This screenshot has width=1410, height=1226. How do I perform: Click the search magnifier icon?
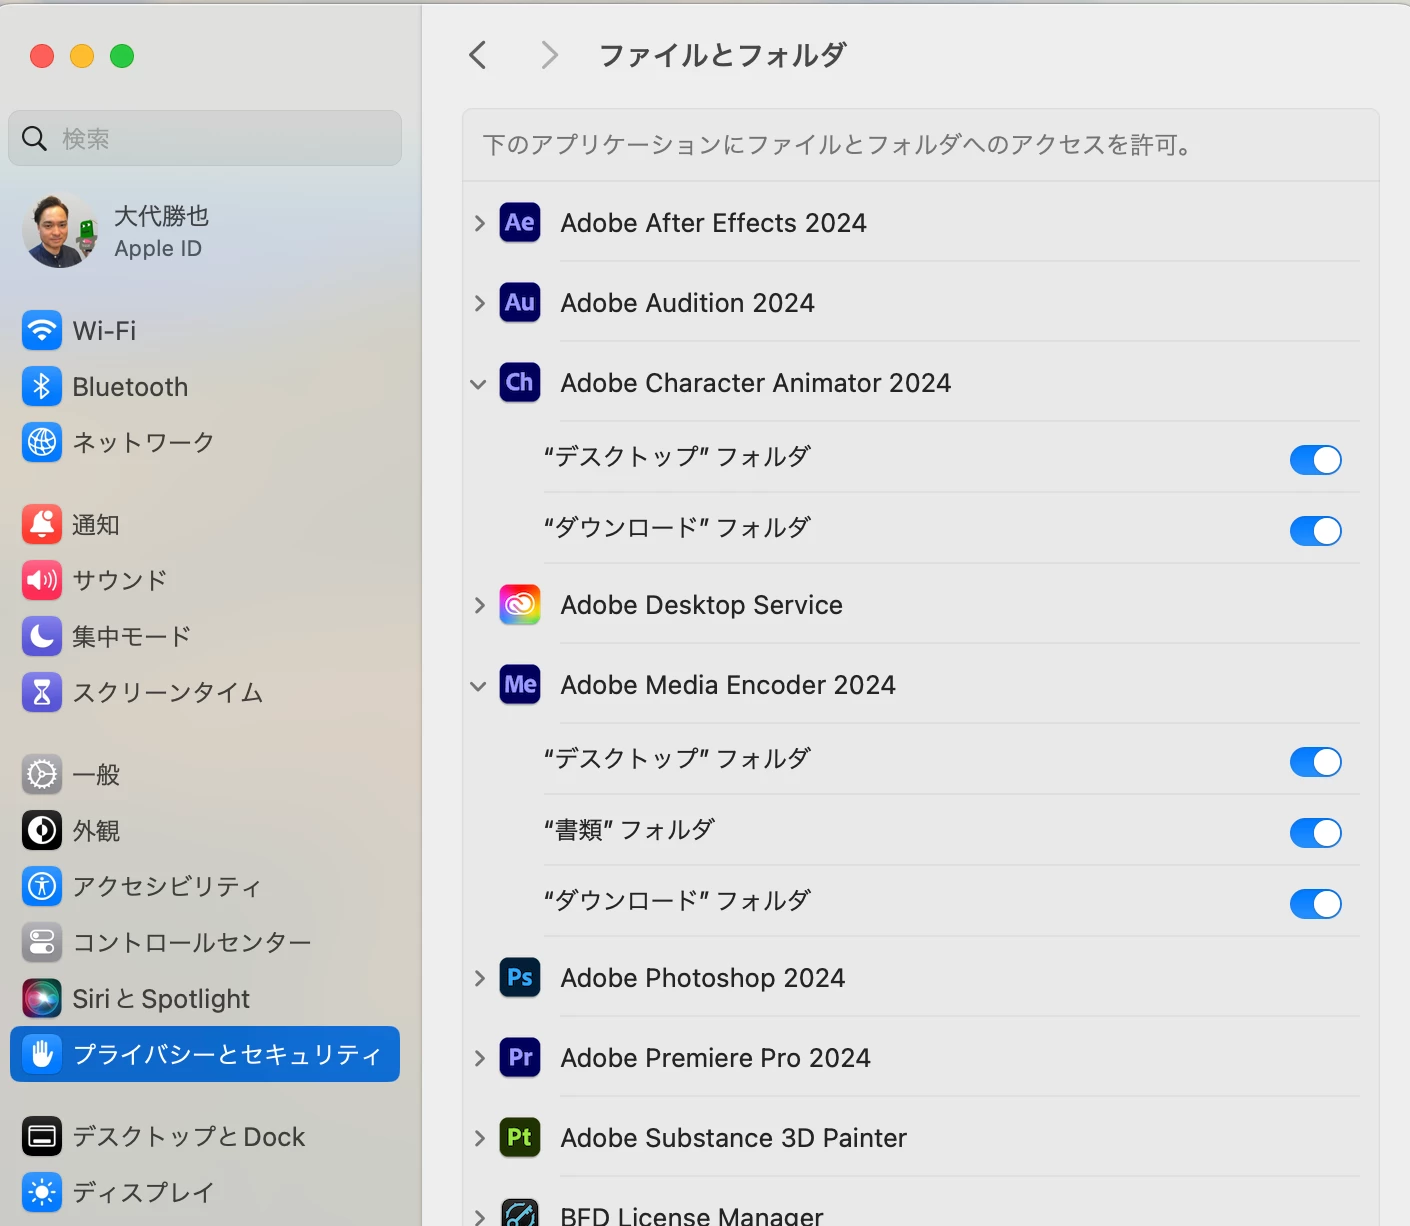pos(34,138)
